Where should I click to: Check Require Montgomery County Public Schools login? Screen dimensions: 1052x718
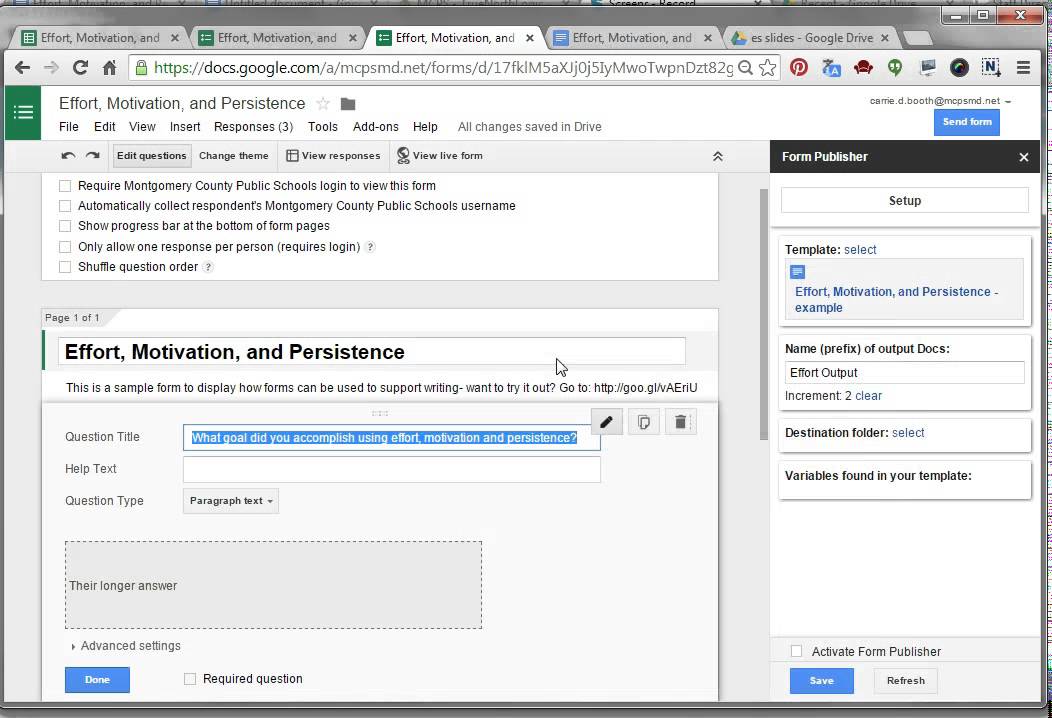pyautogui.click(x=65, y=186)
